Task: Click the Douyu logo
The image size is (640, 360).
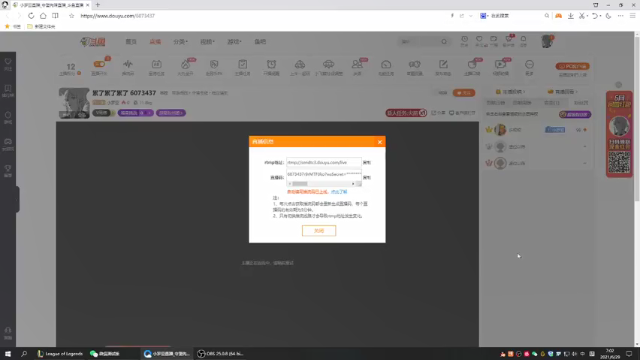Action: click(x=93, y=42)
